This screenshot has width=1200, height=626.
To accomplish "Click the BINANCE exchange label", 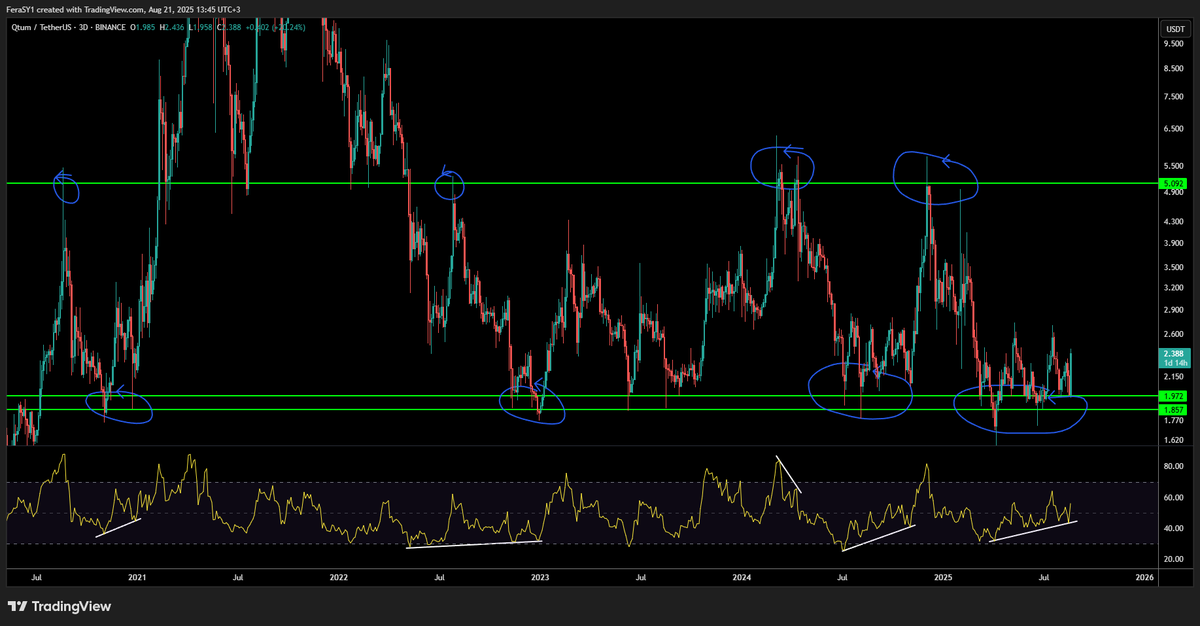I will coord(108,29).
